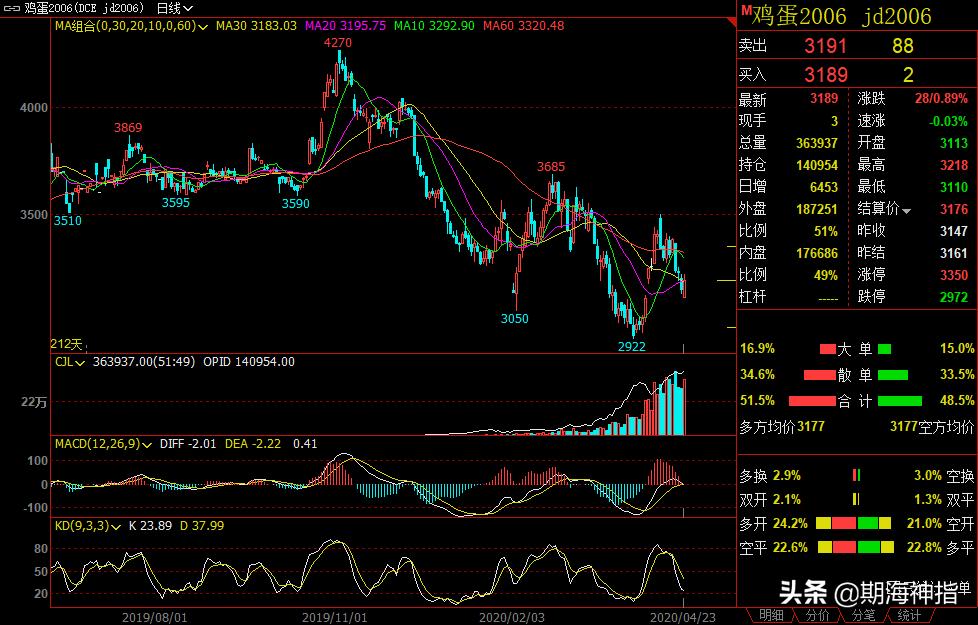Image resolution: width=978 pixels, height=625 pixels.
Task: Click the MA30 3183.03 value
Action: click(256, 26)
